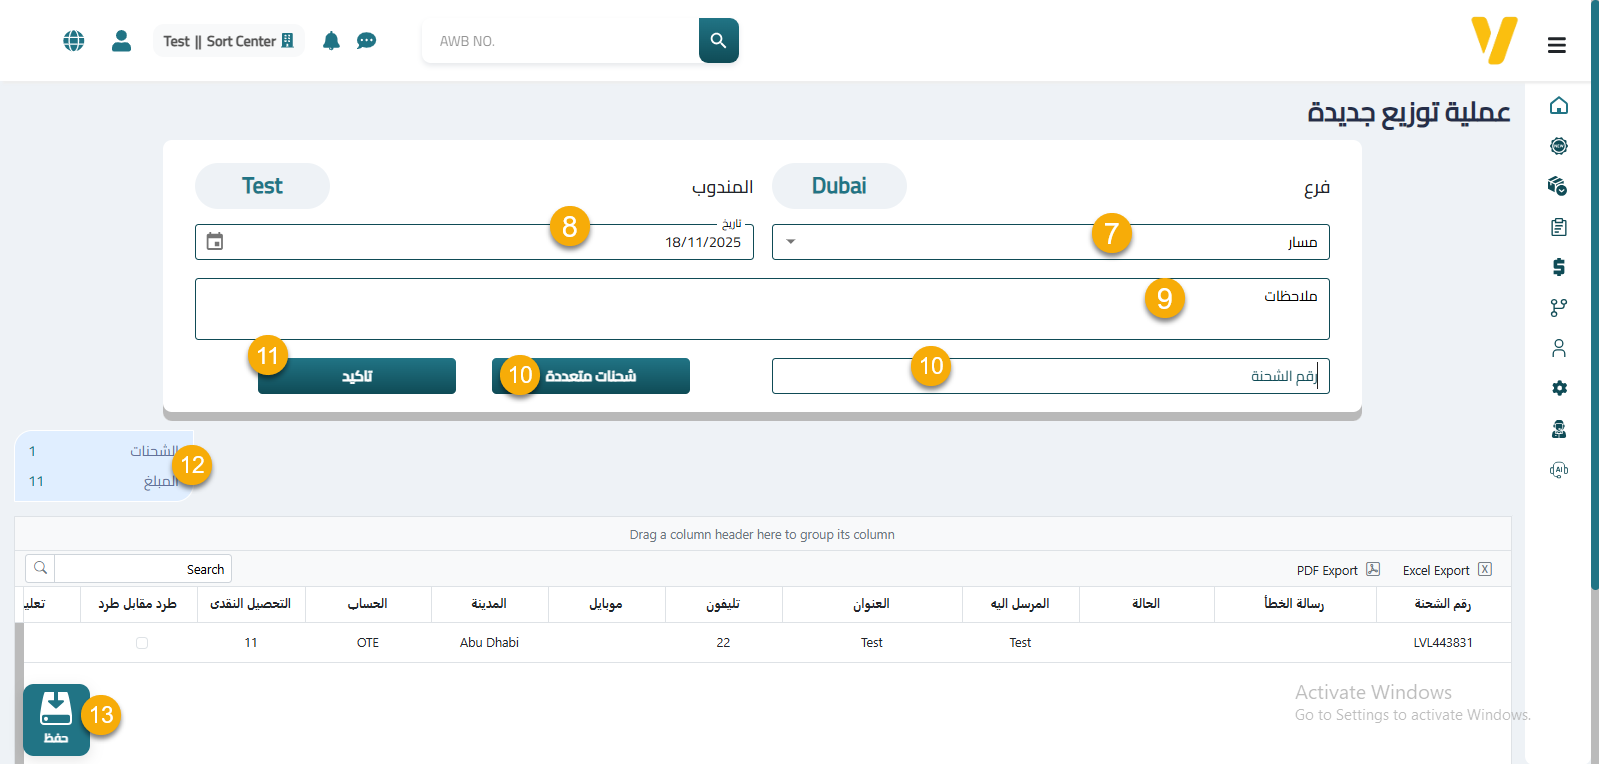Click the تاكيد confirm button
This screenshot has height=764, width=1599.
[x=357, y=376]
